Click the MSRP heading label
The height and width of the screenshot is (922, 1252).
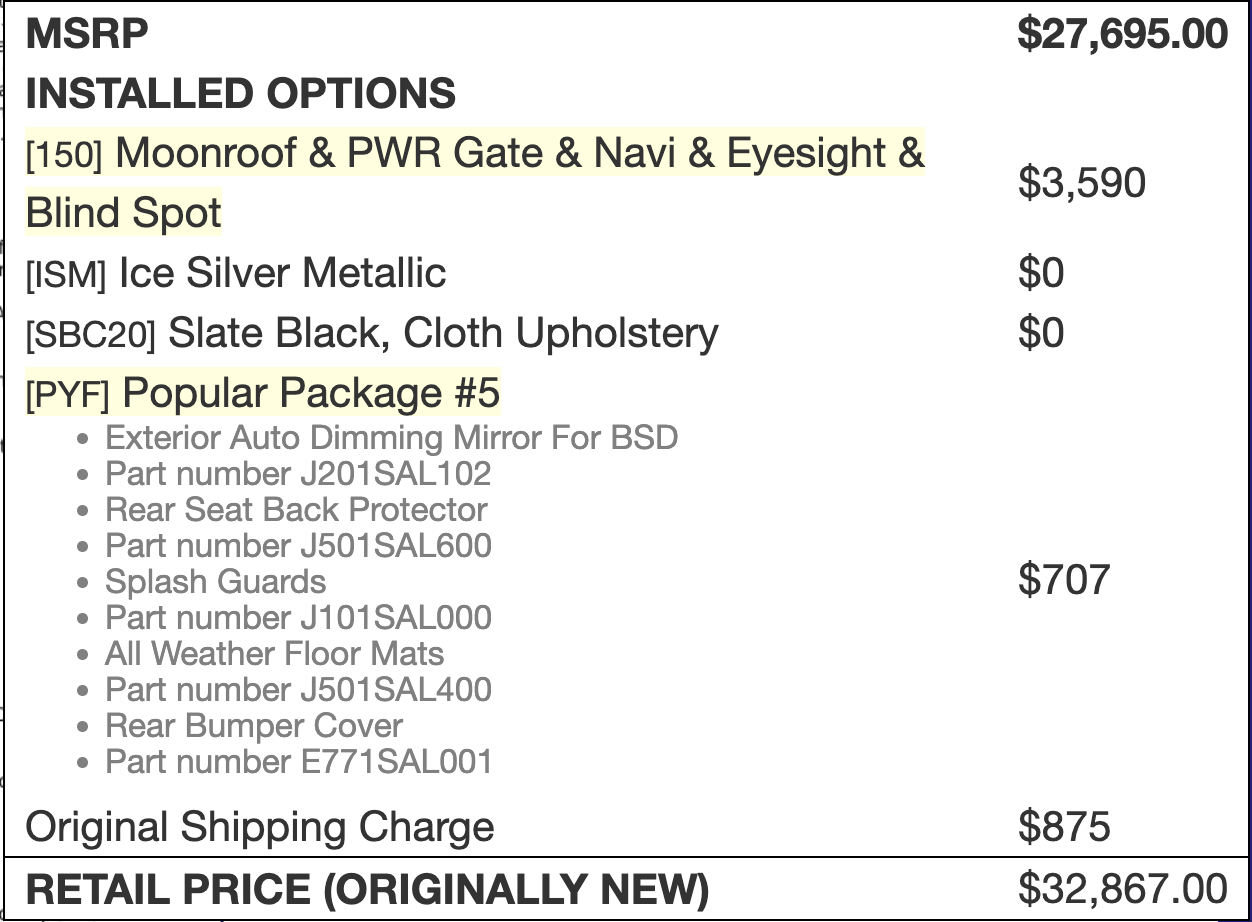click(x=87, y=34)
